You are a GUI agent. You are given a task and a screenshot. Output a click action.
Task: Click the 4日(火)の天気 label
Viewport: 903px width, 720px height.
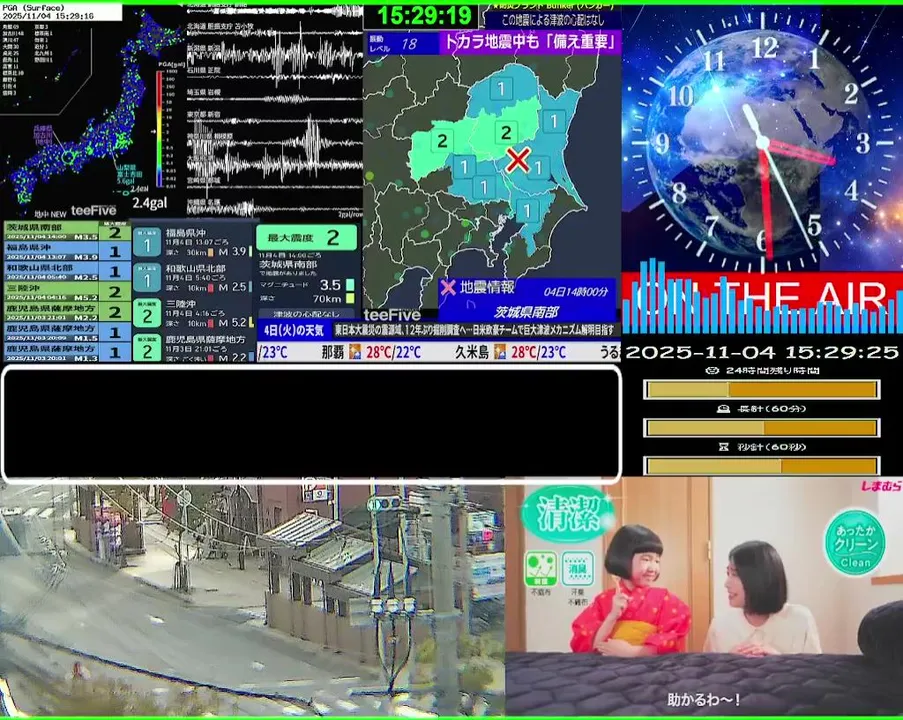point(294,329)
